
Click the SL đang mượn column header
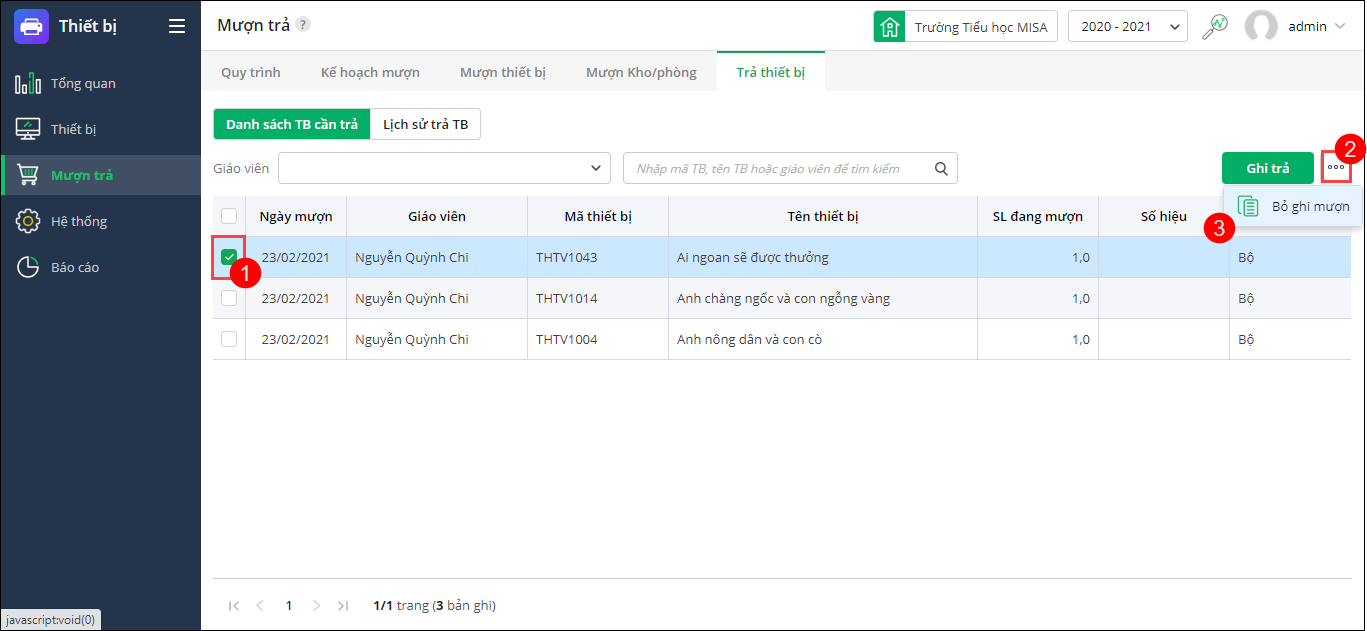coord(1038,216)
